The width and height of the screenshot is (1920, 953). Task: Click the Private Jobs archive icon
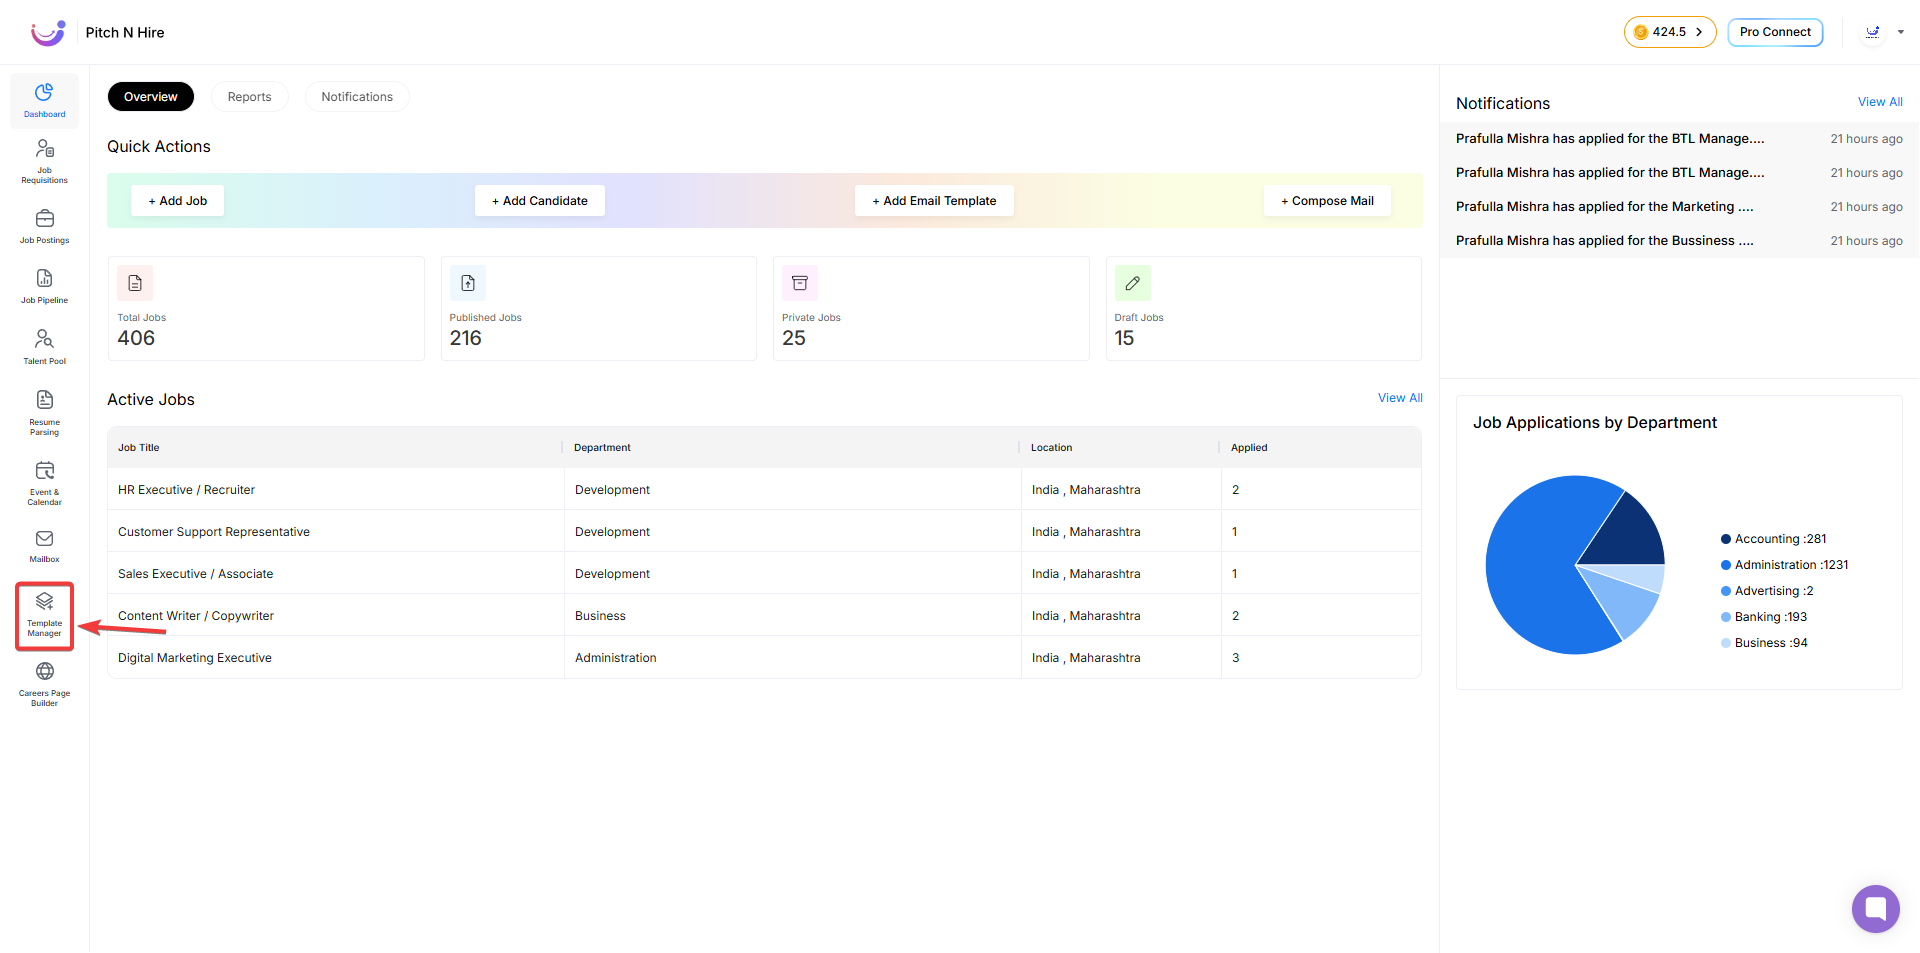(x=800, y=283)
